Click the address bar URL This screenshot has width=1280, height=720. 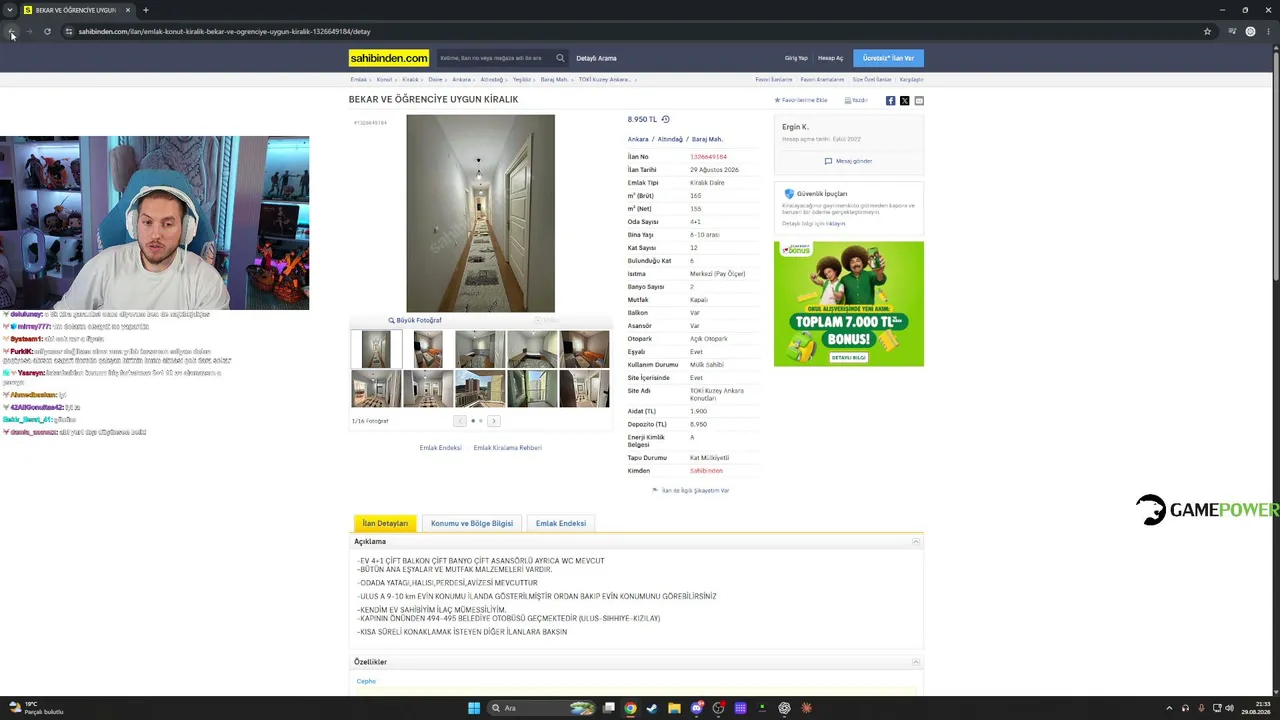[224, 32]
